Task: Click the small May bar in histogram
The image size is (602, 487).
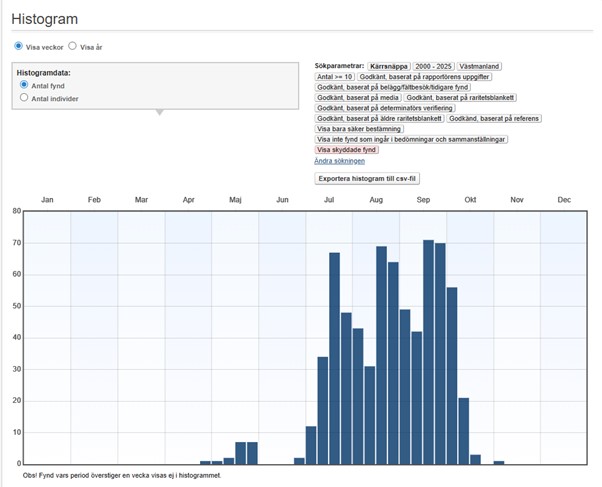Action: 241,453
